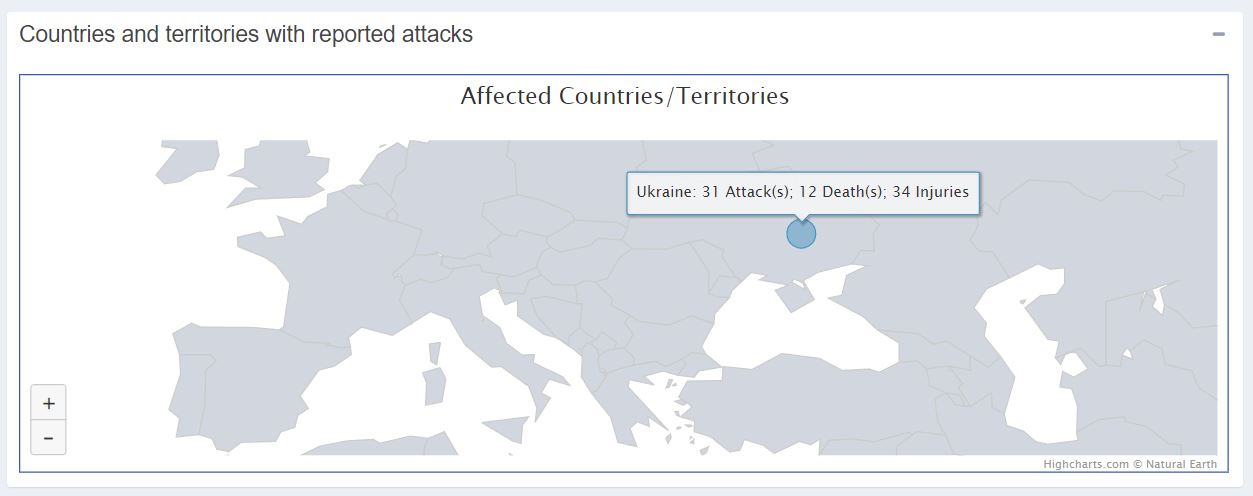This screenshot has height=496, width=1253.
Task: Zoom in on the map
Action: [48, 403]
